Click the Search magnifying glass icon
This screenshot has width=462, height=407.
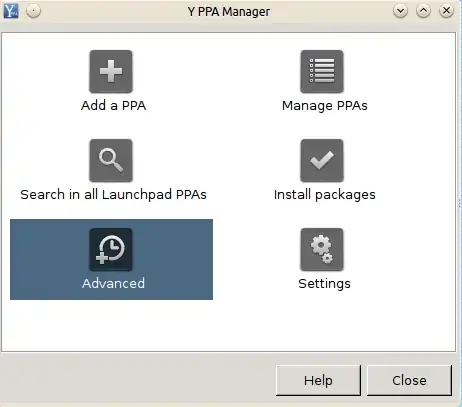click(x=111, y=160)
